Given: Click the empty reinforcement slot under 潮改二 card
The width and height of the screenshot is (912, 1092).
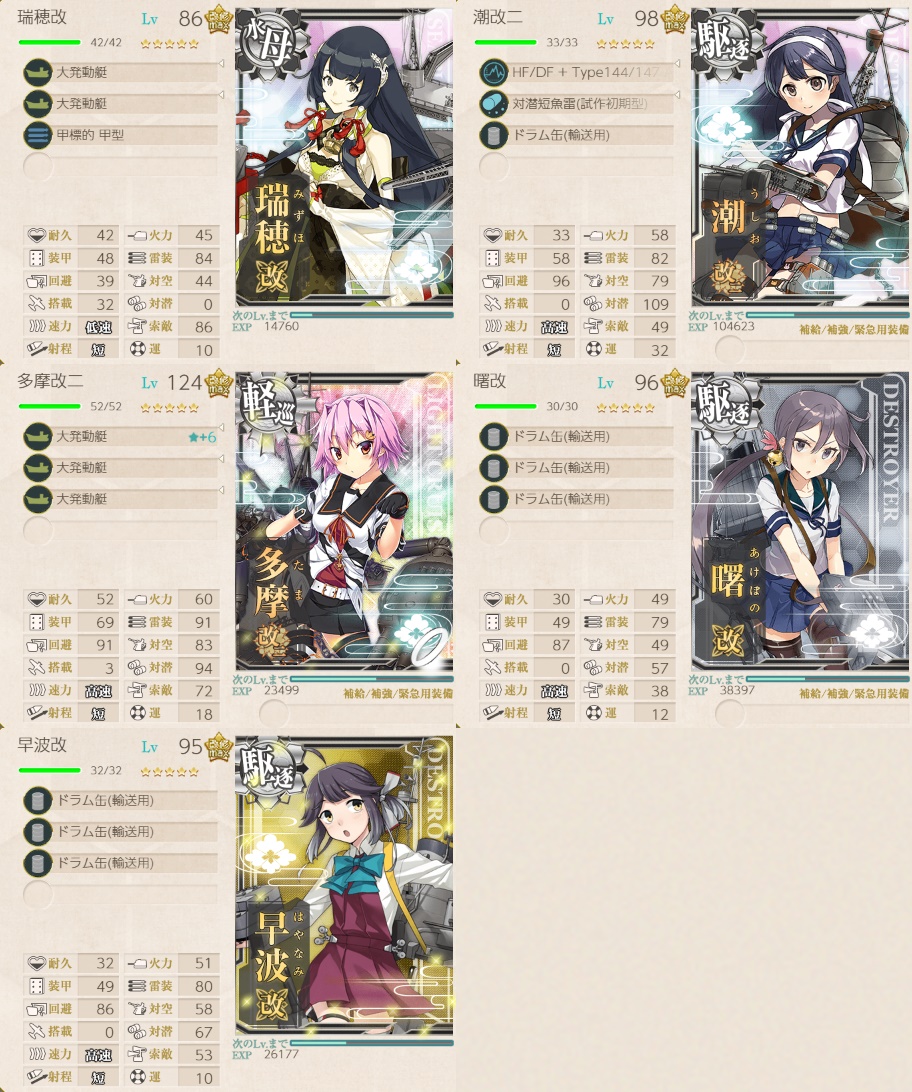Looking at the screenshot, I should tap(730, 349).
